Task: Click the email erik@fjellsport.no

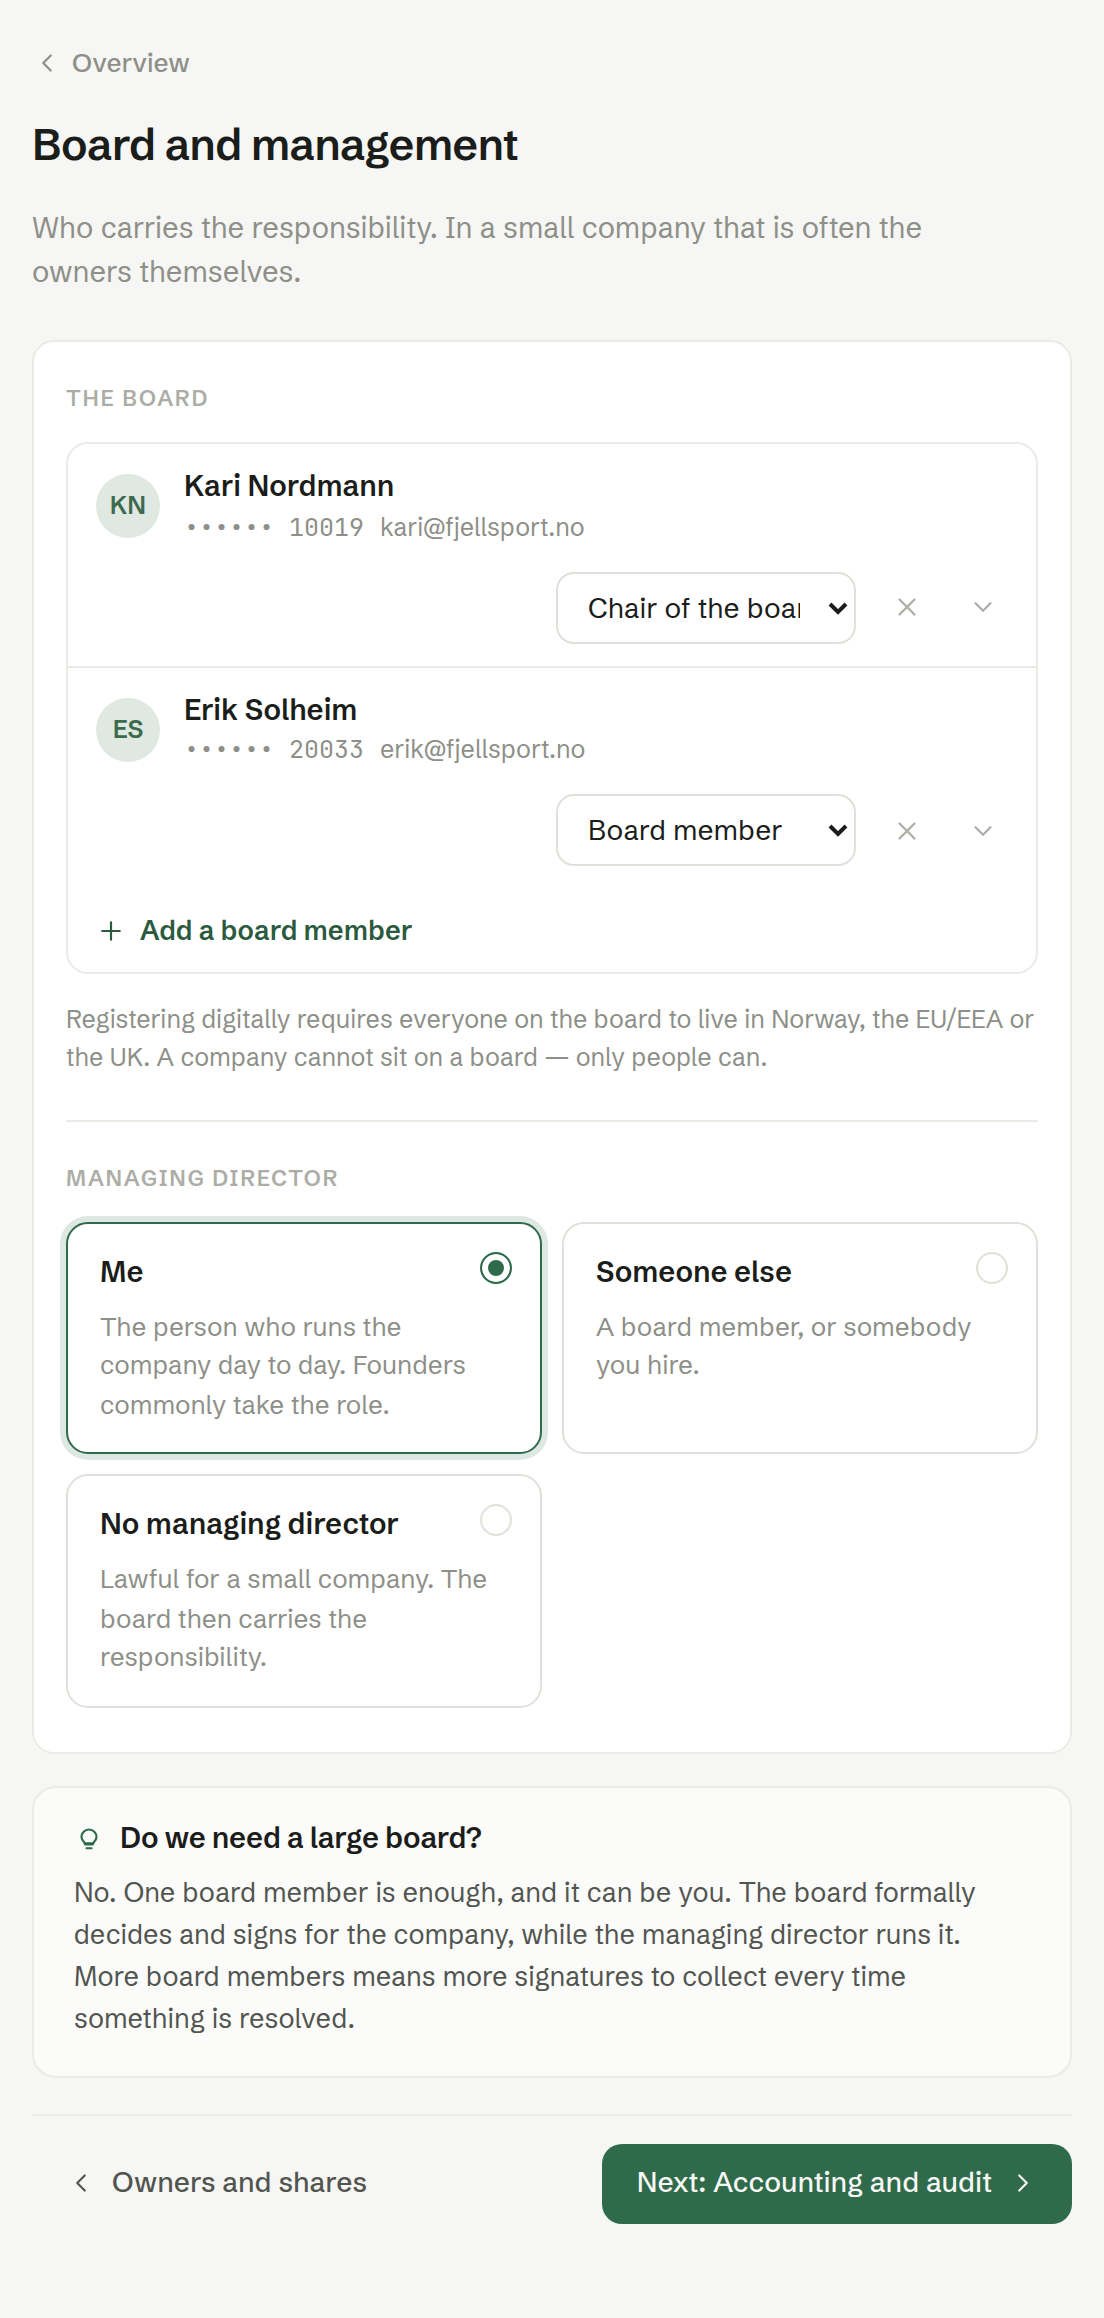Action: 482,749
